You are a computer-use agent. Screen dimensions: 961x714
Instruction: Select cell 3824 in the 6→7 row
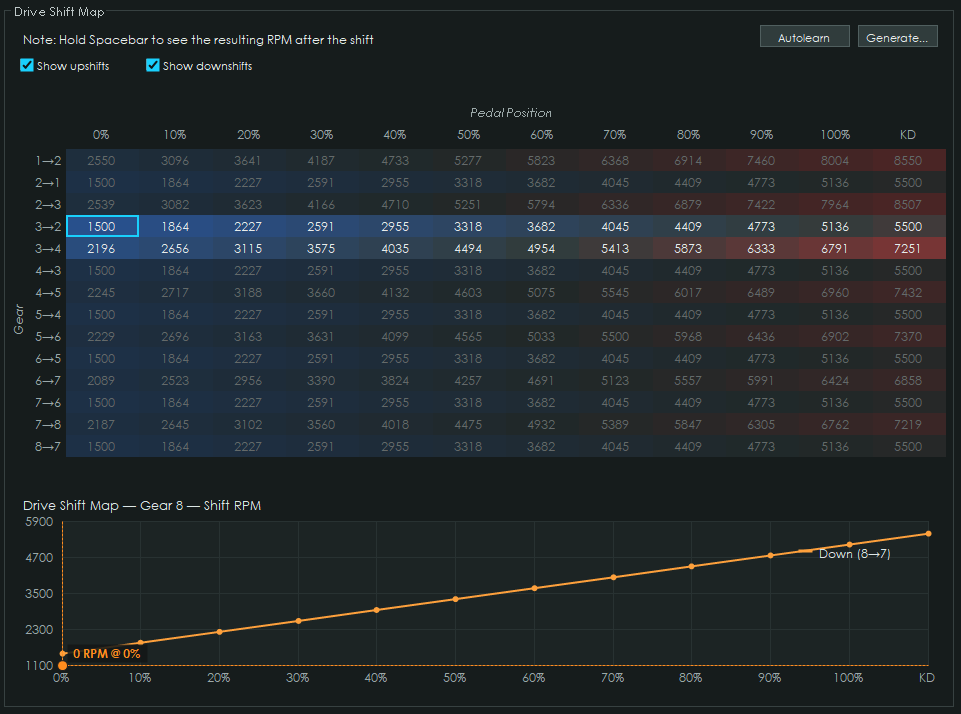(395, 381)
